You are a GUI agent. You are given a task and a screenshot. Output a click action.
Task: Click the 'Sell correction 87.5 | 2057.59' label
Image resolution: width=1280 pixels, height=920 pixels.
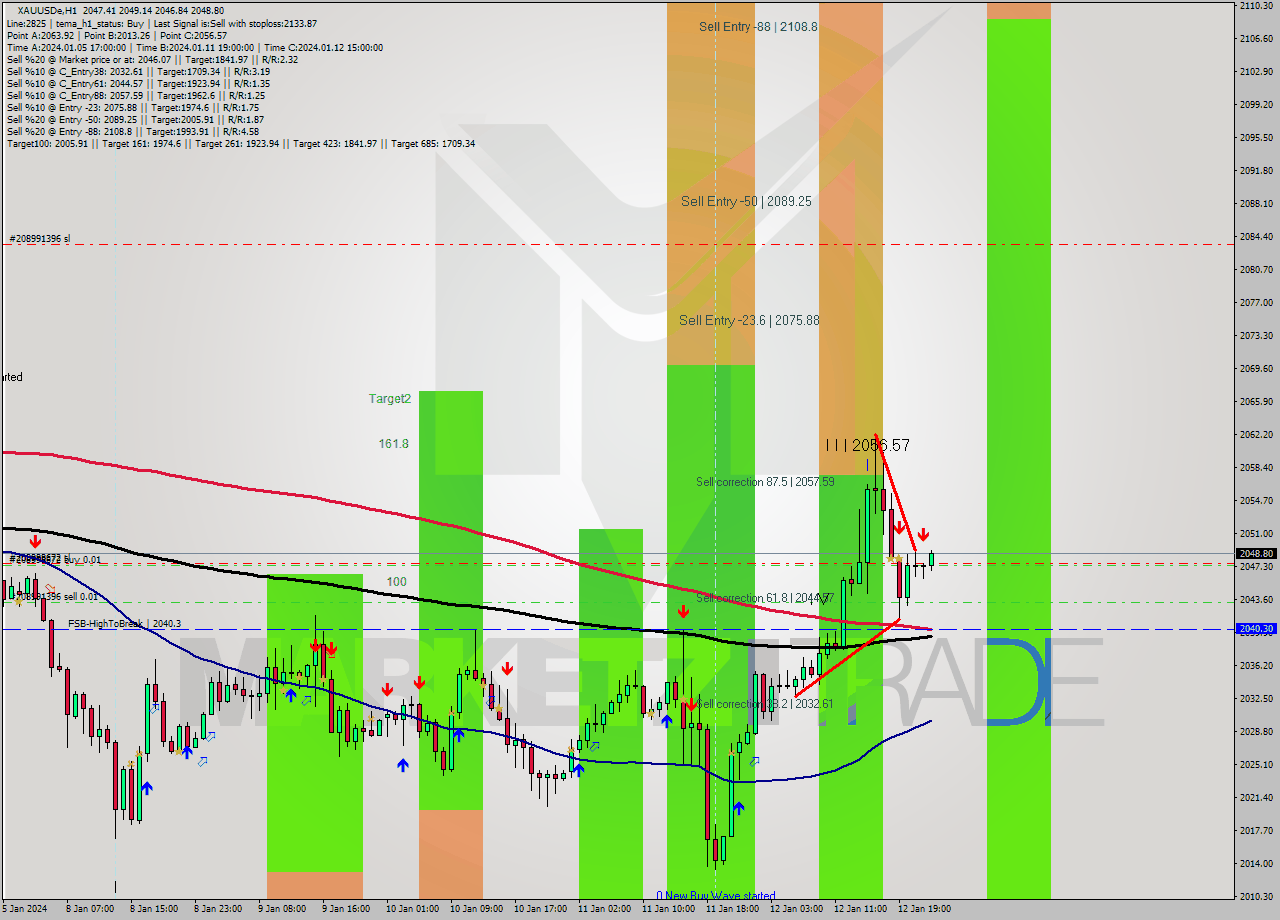pyautogui.click(x=765, y=482)
